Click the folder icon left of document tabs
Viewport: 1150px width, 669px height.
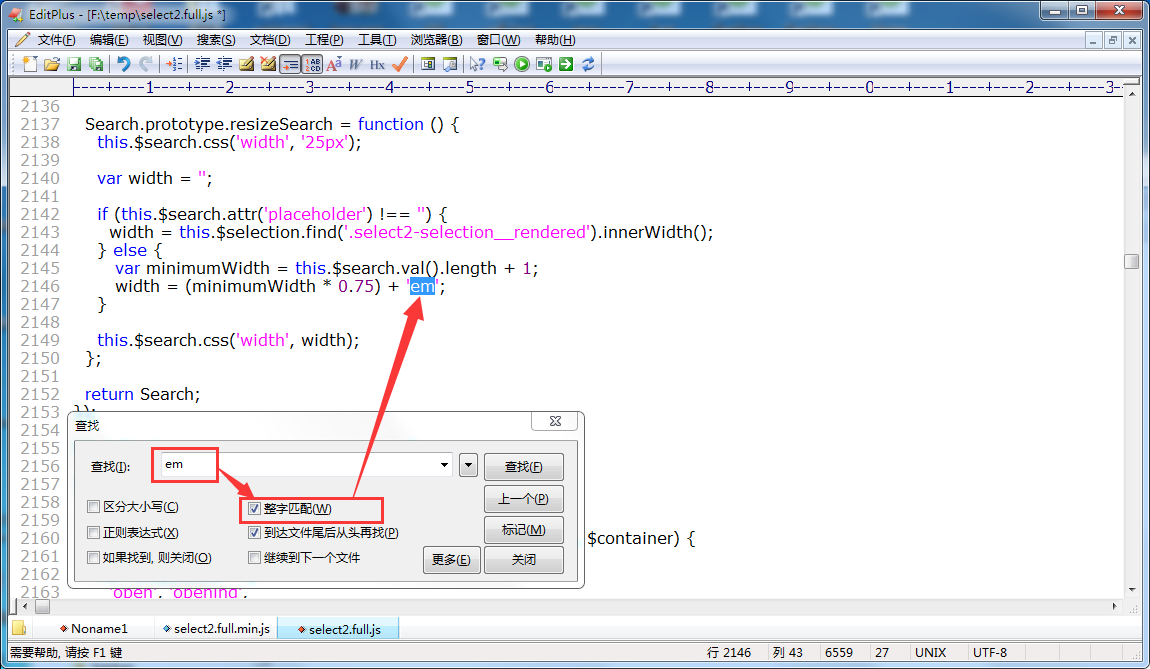click(x=19, y=629)
